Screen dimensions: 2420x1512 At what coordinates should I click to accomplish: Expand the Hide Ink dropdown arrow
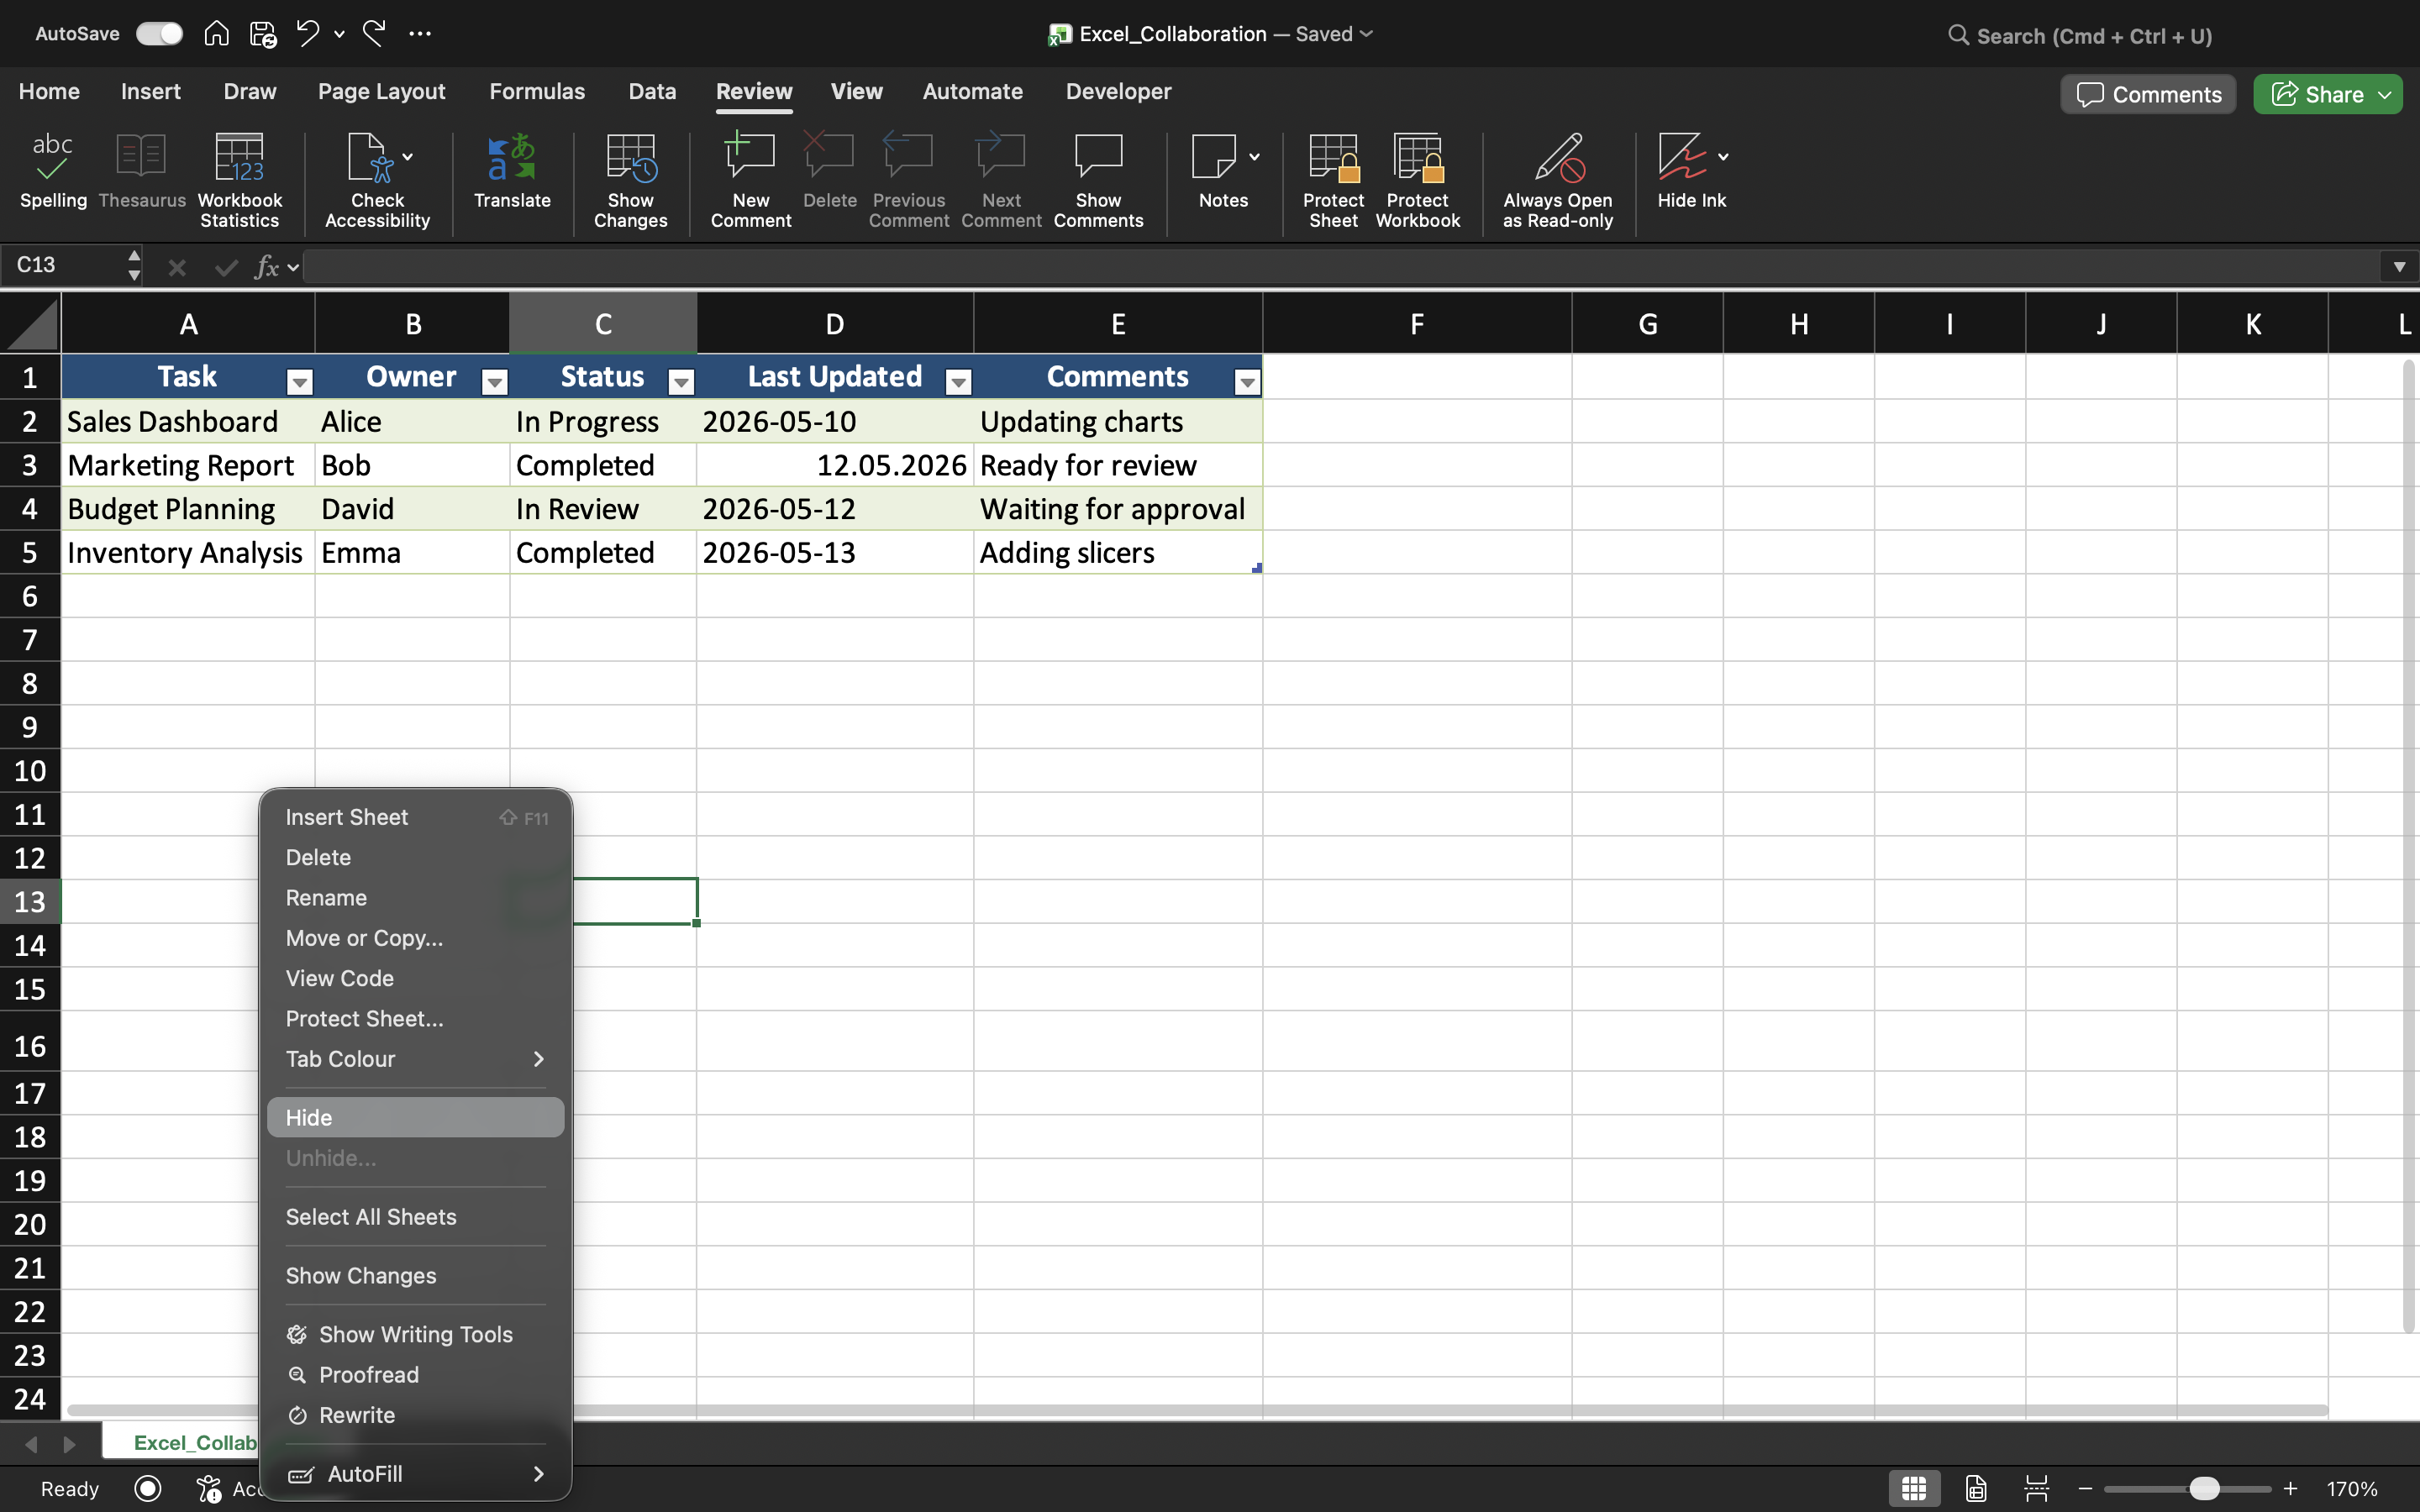pyautogui.click(x=1723, y=157)
